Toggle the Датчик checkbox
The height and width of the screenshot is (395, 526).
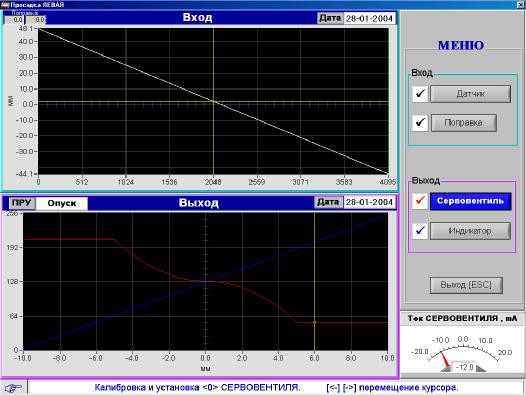pos(420,94)
